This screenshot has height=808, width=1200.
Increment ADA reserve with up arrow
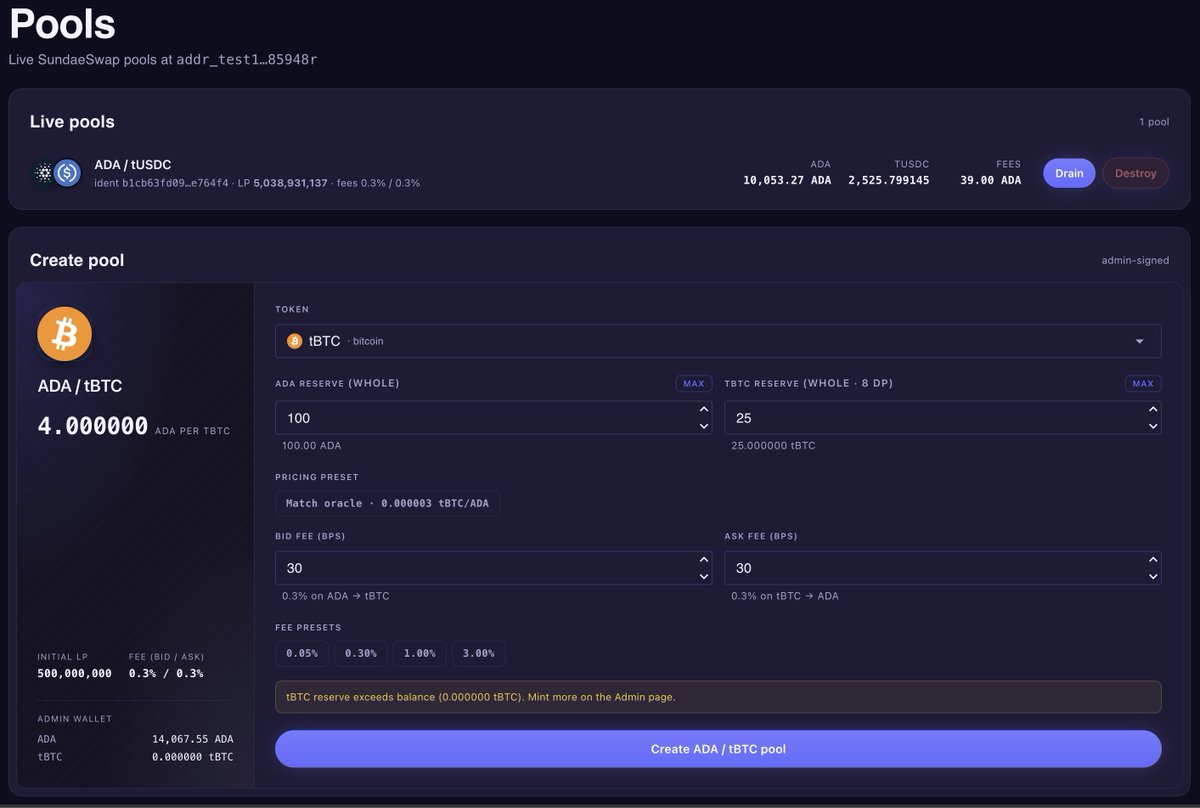pyautogui.click(x=704, y=410)
